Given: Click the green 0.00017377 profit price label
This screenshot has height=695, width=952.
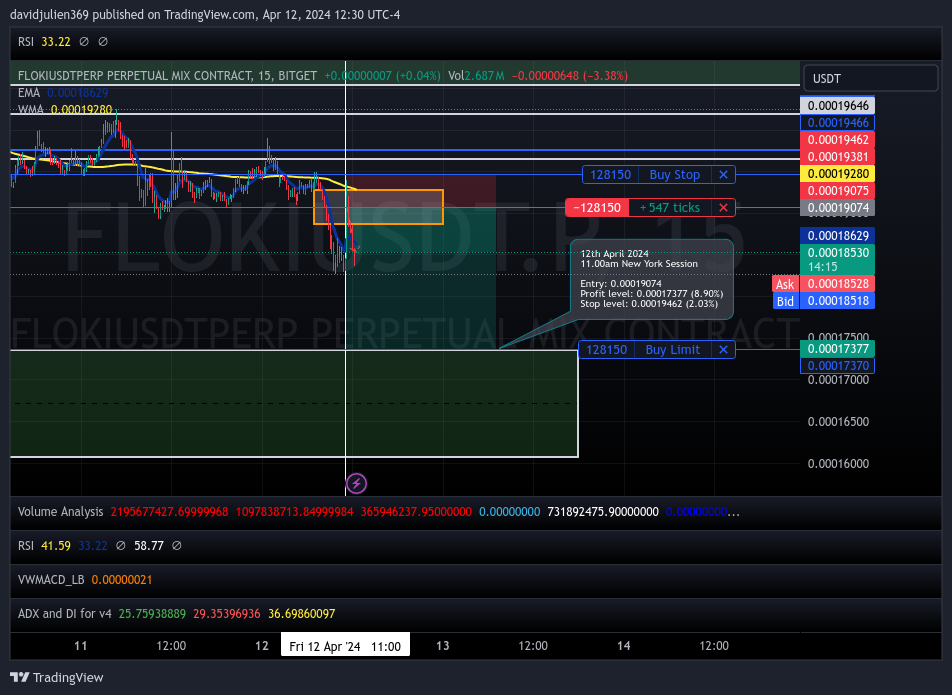Looking at the screenshot, I should pos(837,348).
